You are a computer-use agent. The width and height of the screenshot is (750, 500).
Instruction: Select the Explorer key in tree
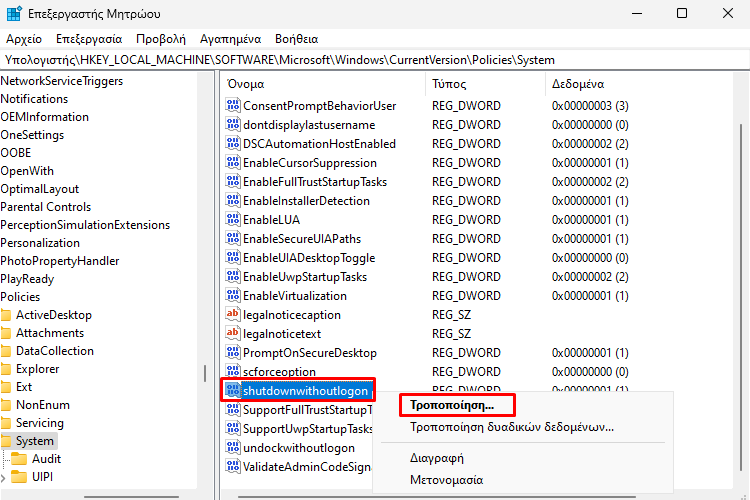click(x=37, y=369)
